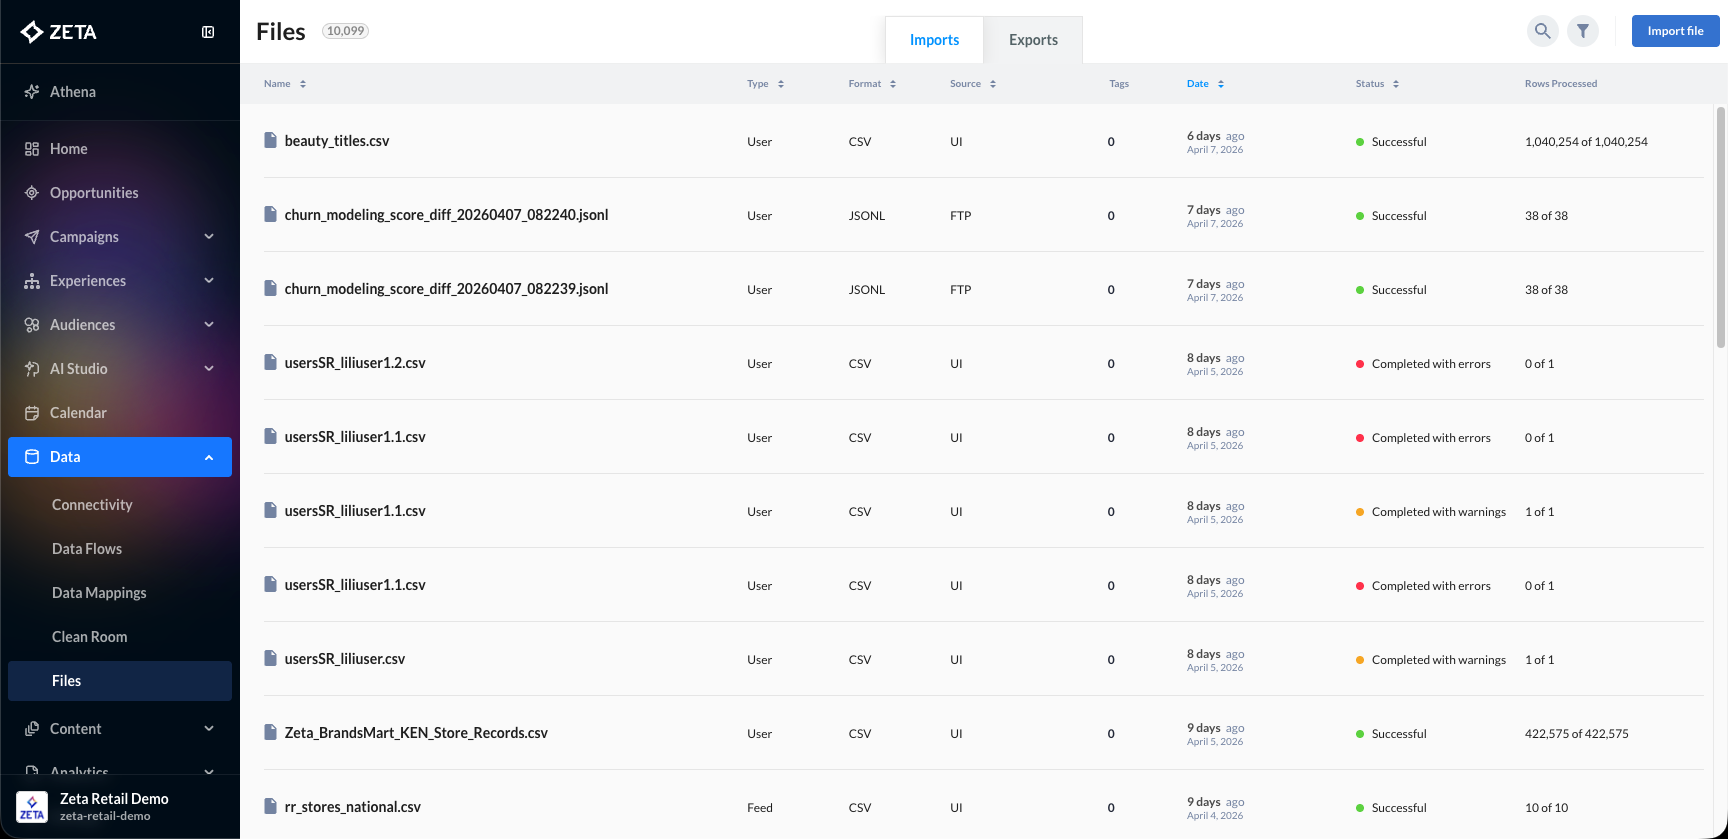Viewport: 1728px width, 839px height.
Task: Click the Zeta Retail Demo account logo
Action: point(32,806)
